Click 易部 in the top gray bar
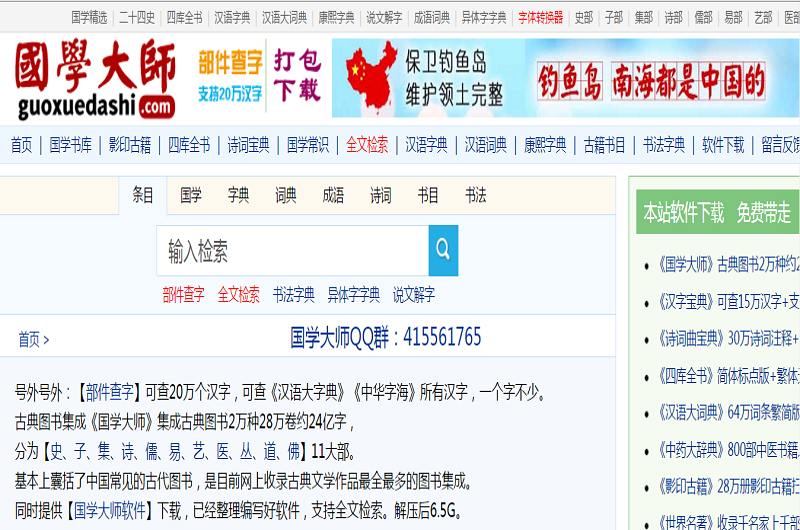 pos(733,18)
